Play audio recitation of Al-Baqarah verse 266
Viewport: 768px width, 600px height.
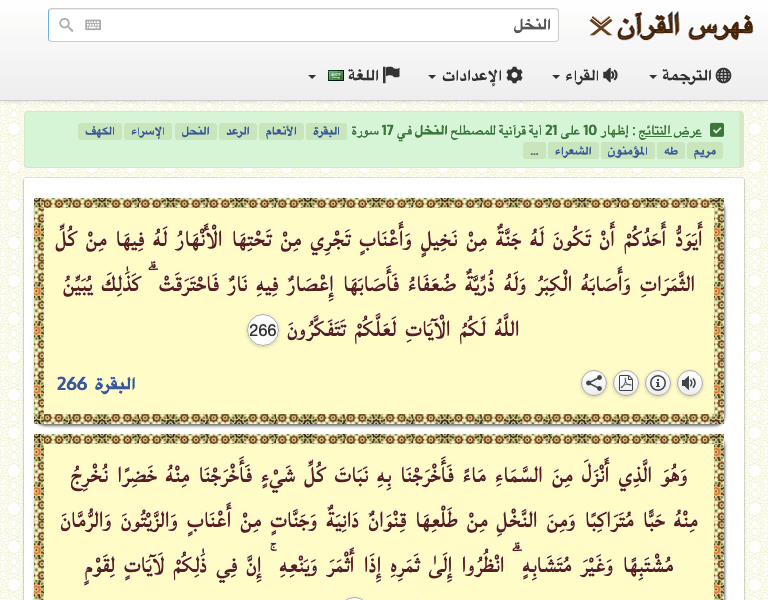(690, 383)
